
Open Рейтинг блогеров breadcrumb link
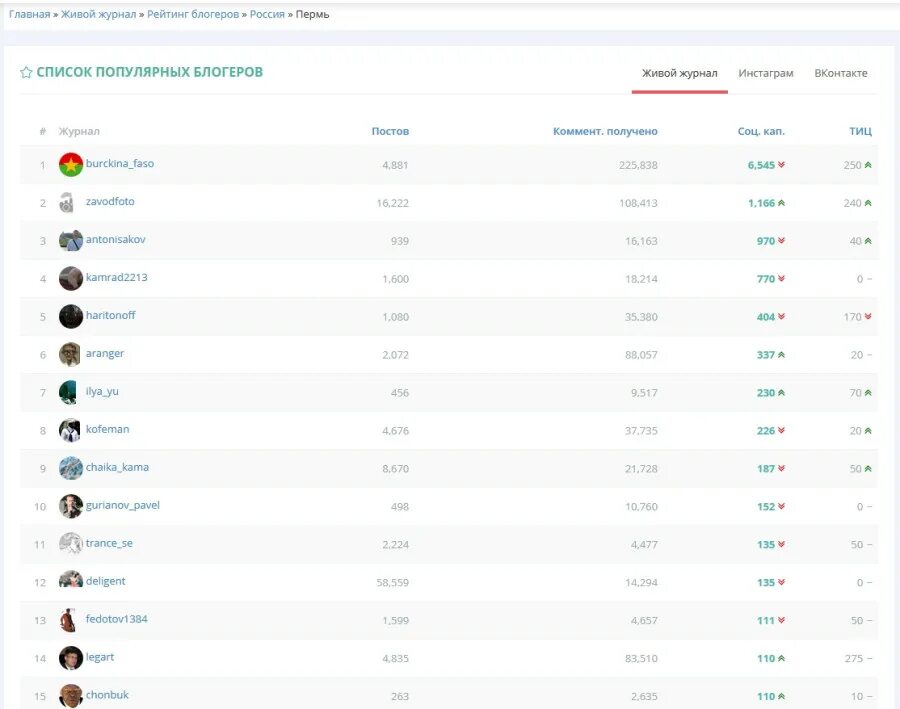point(193,14)
